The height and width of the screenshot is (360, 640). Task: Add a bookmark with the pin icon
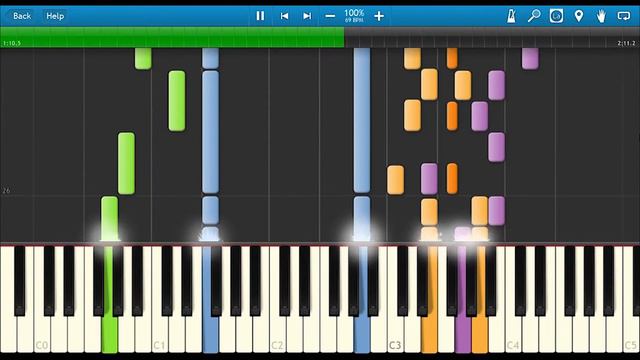tap(578, 16)
